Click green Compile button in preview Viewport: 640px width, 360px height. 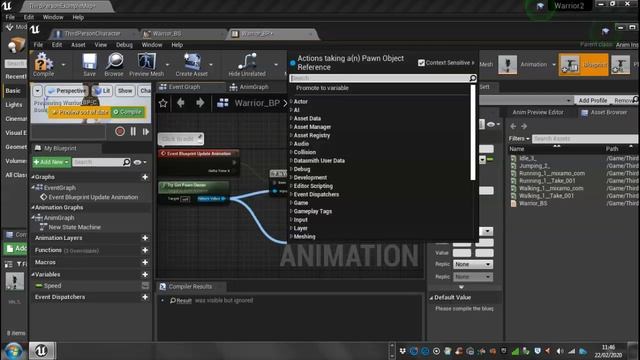[x=128, y=112]
